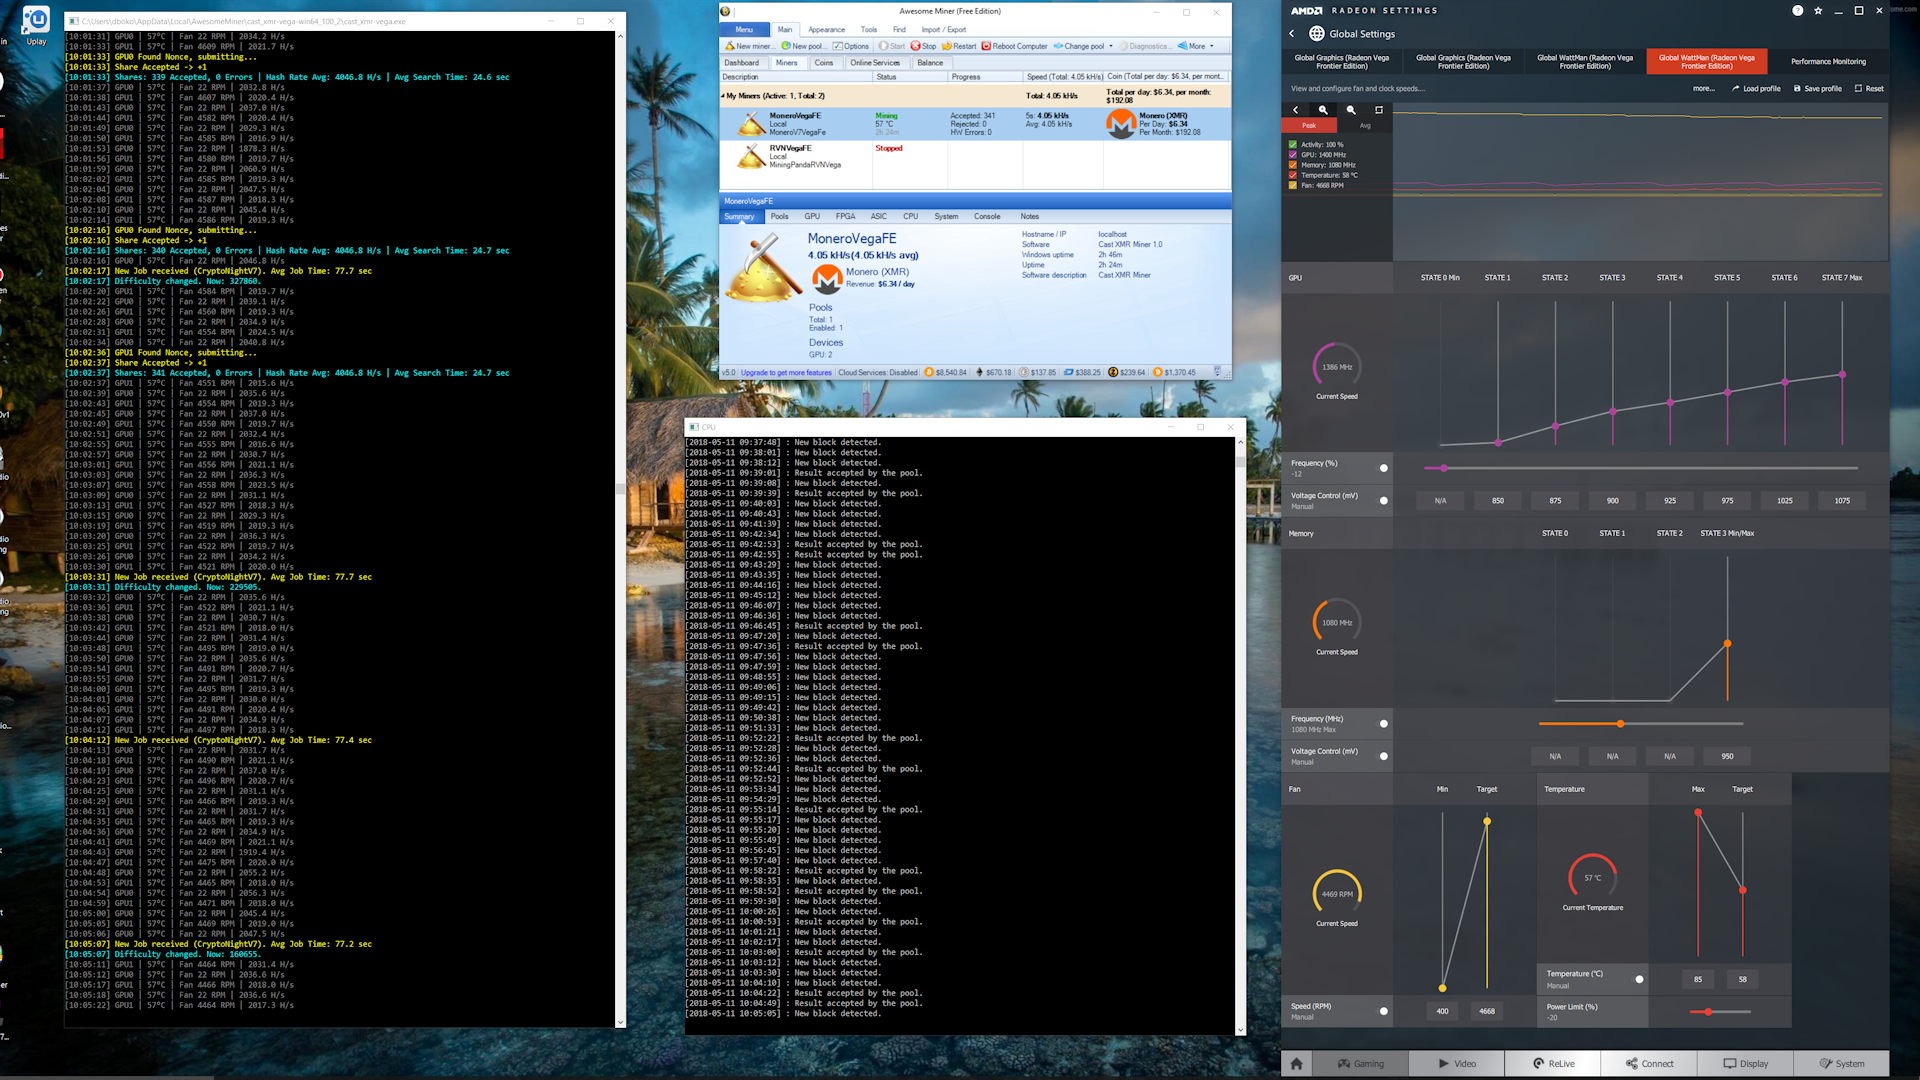Toggle the fan Speed (RPM) manual switch

pyautogui.click(x=1384, y=1011)
